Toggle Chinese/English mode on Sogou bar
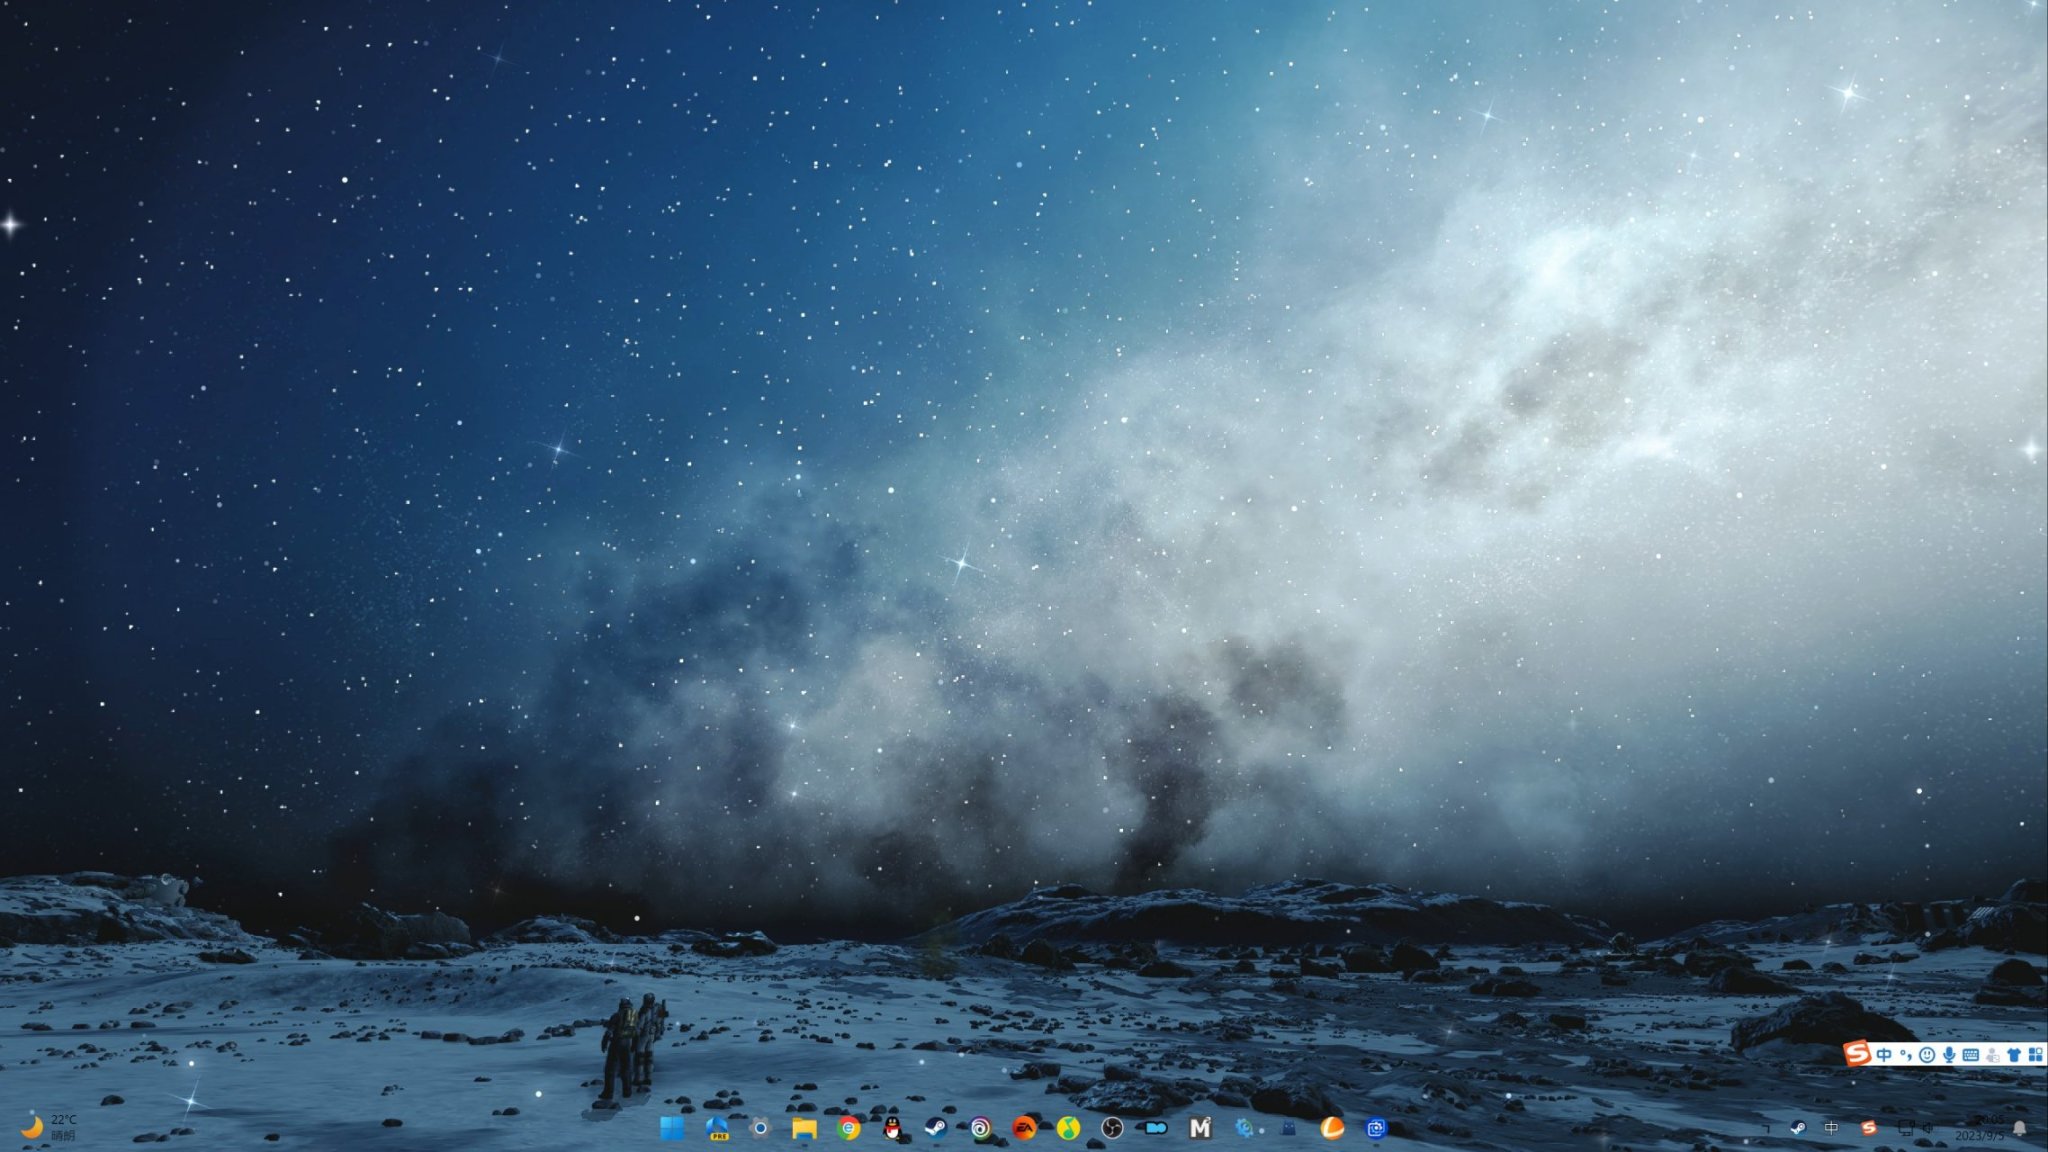The height and width of the screenshot is (1152, 2048). [1884, 1054]
